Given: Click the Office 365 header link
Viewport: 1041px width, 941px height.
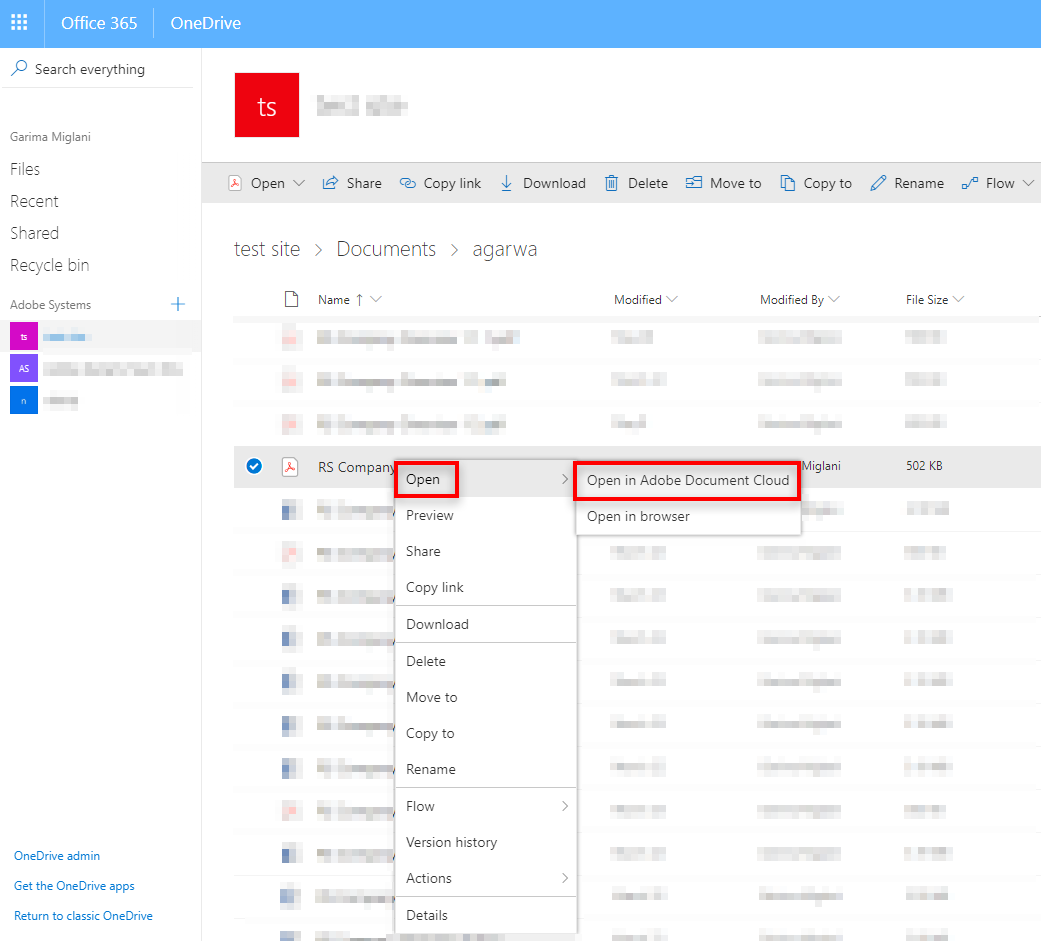Looking at the screenshot, I should point(99,23).
